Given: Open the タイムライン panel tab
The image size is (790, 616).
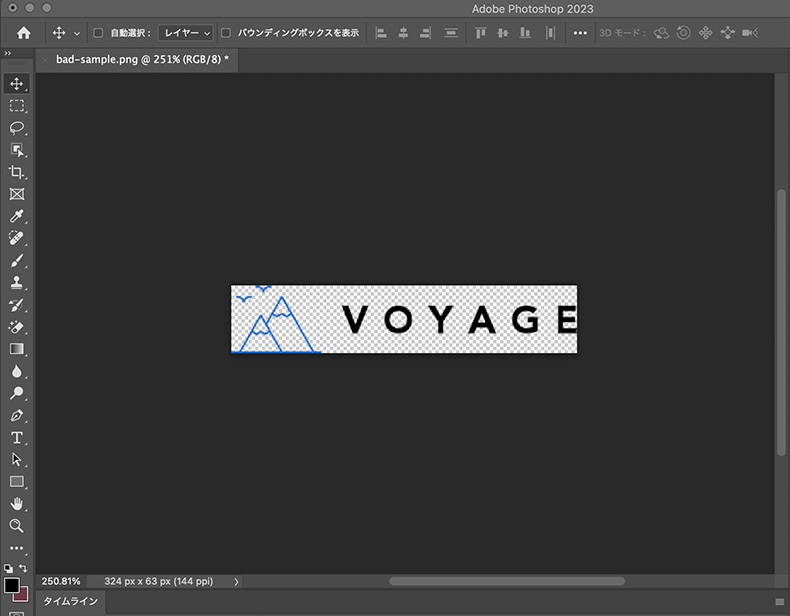Looking at the screenshot, I should pyautogui.click(x=70, y=601).
